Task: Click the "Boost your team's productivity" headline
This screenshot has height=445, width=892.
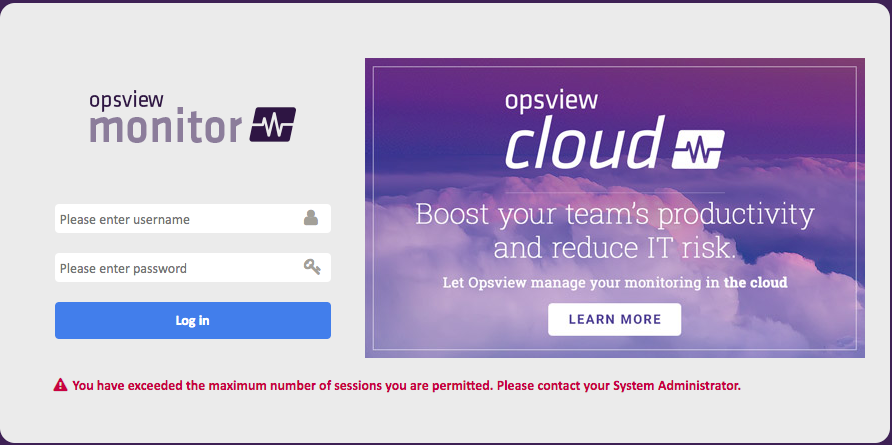Action: pos(615,215)
